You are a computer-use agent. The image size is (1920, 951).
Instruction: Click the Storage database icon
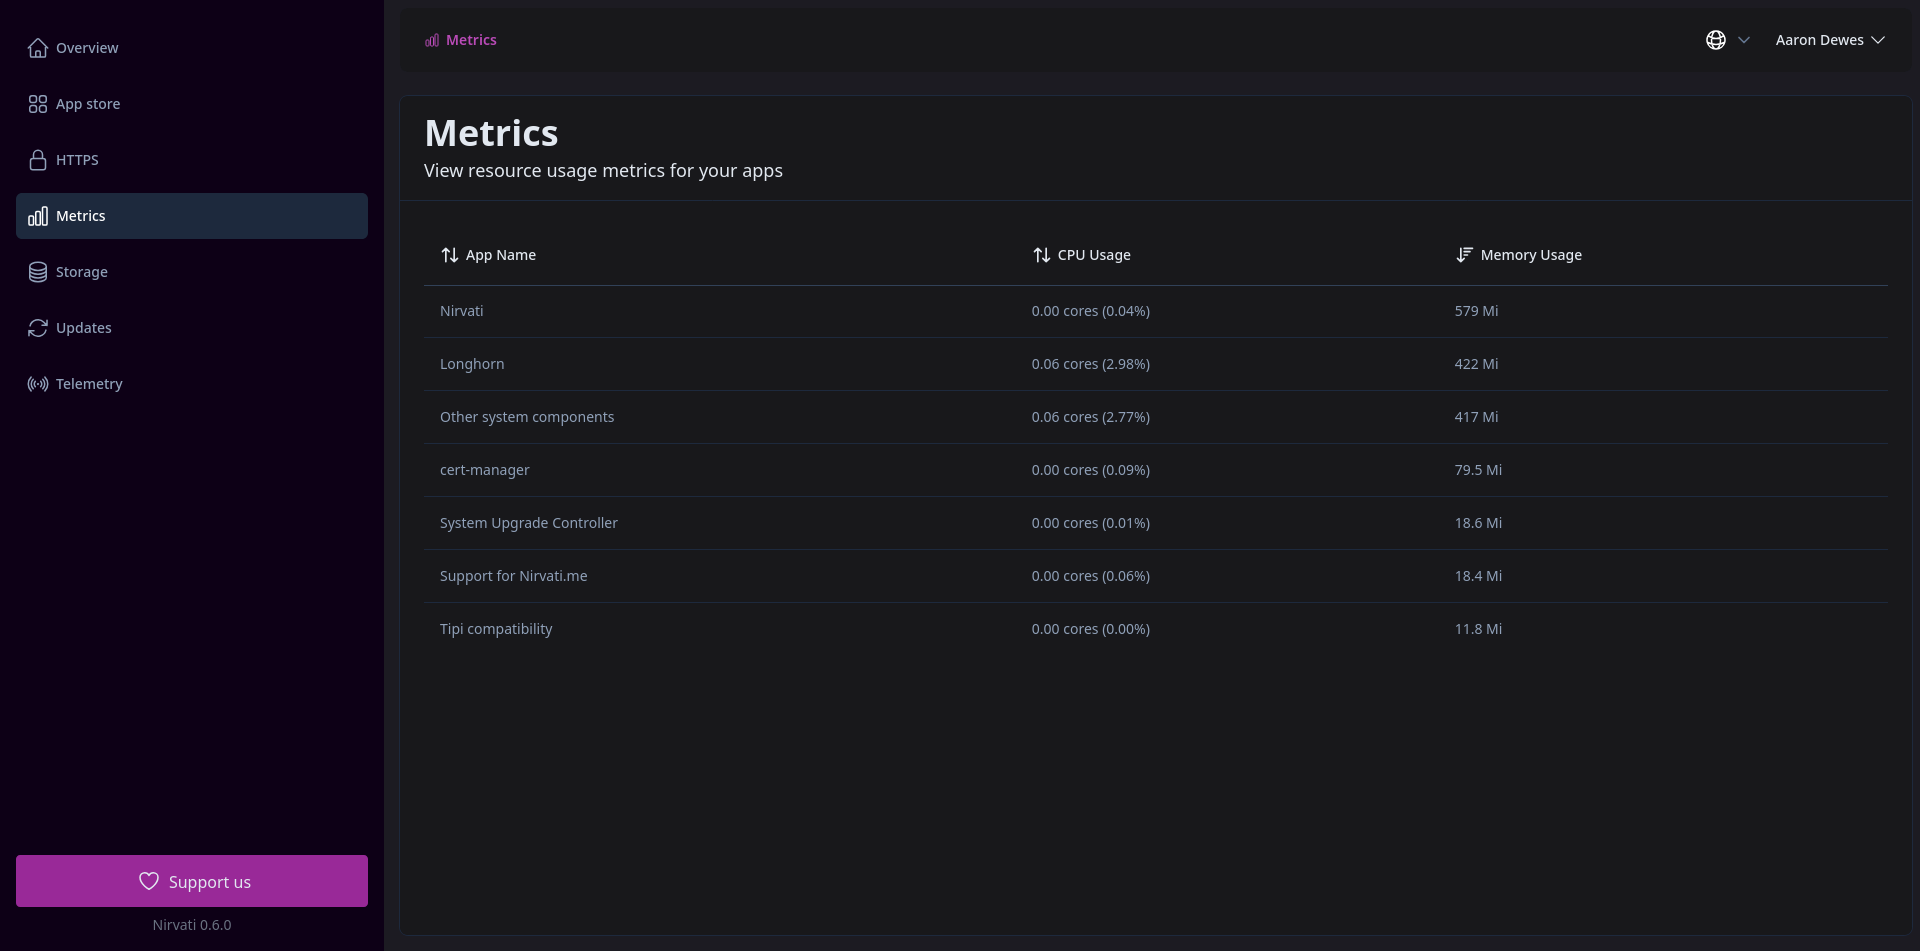coord(38,271)
